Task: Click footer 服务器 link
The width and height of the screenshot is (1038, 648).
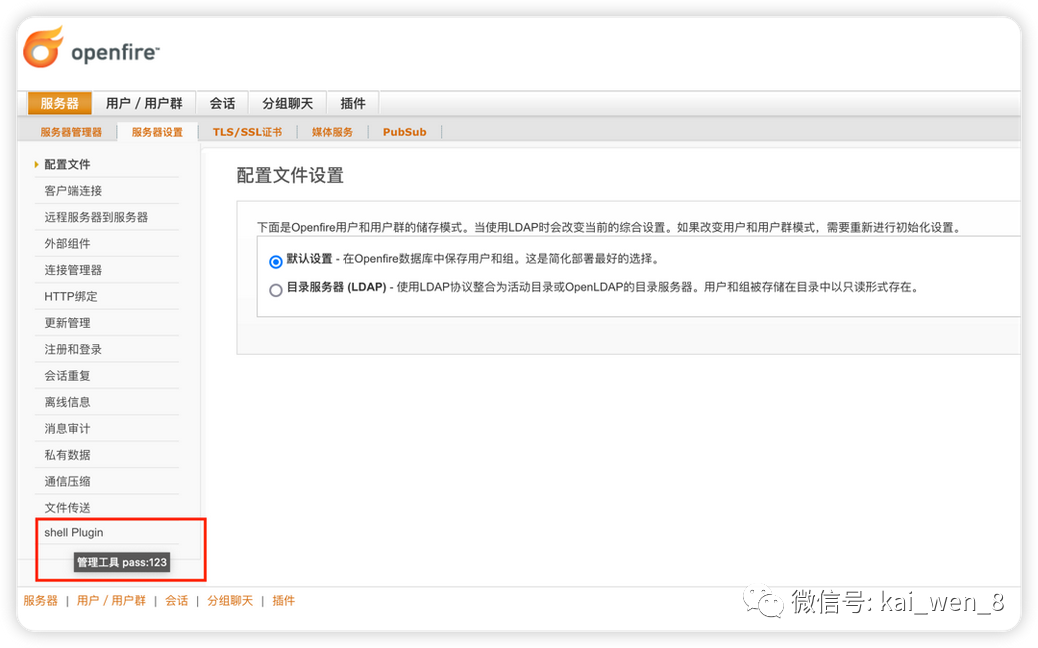Action: (40, 600)
